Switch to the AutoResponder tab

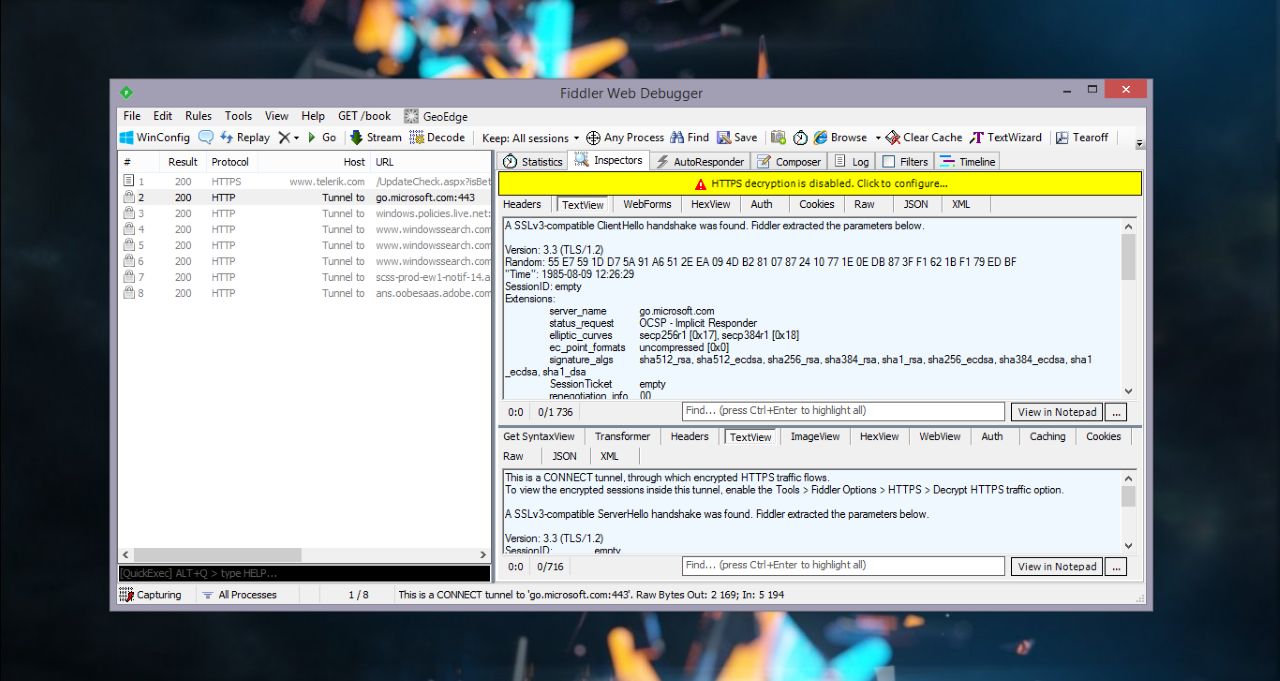699,161
